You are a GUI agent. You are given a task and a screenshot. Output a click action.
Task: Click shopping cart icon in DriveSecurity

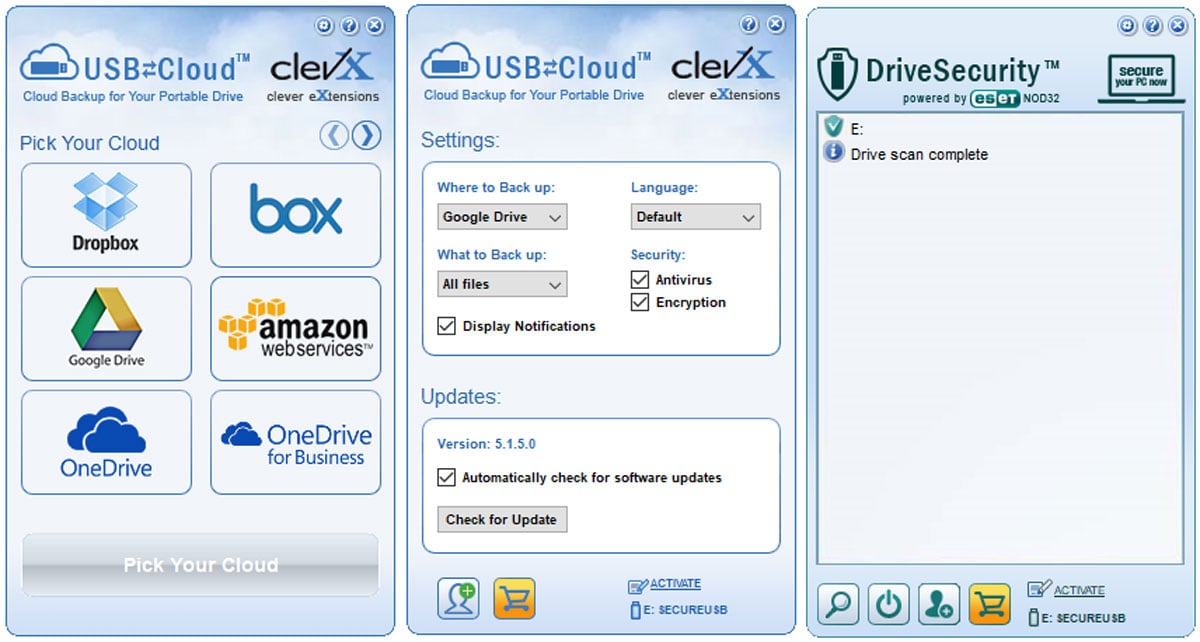pos(989,604)
